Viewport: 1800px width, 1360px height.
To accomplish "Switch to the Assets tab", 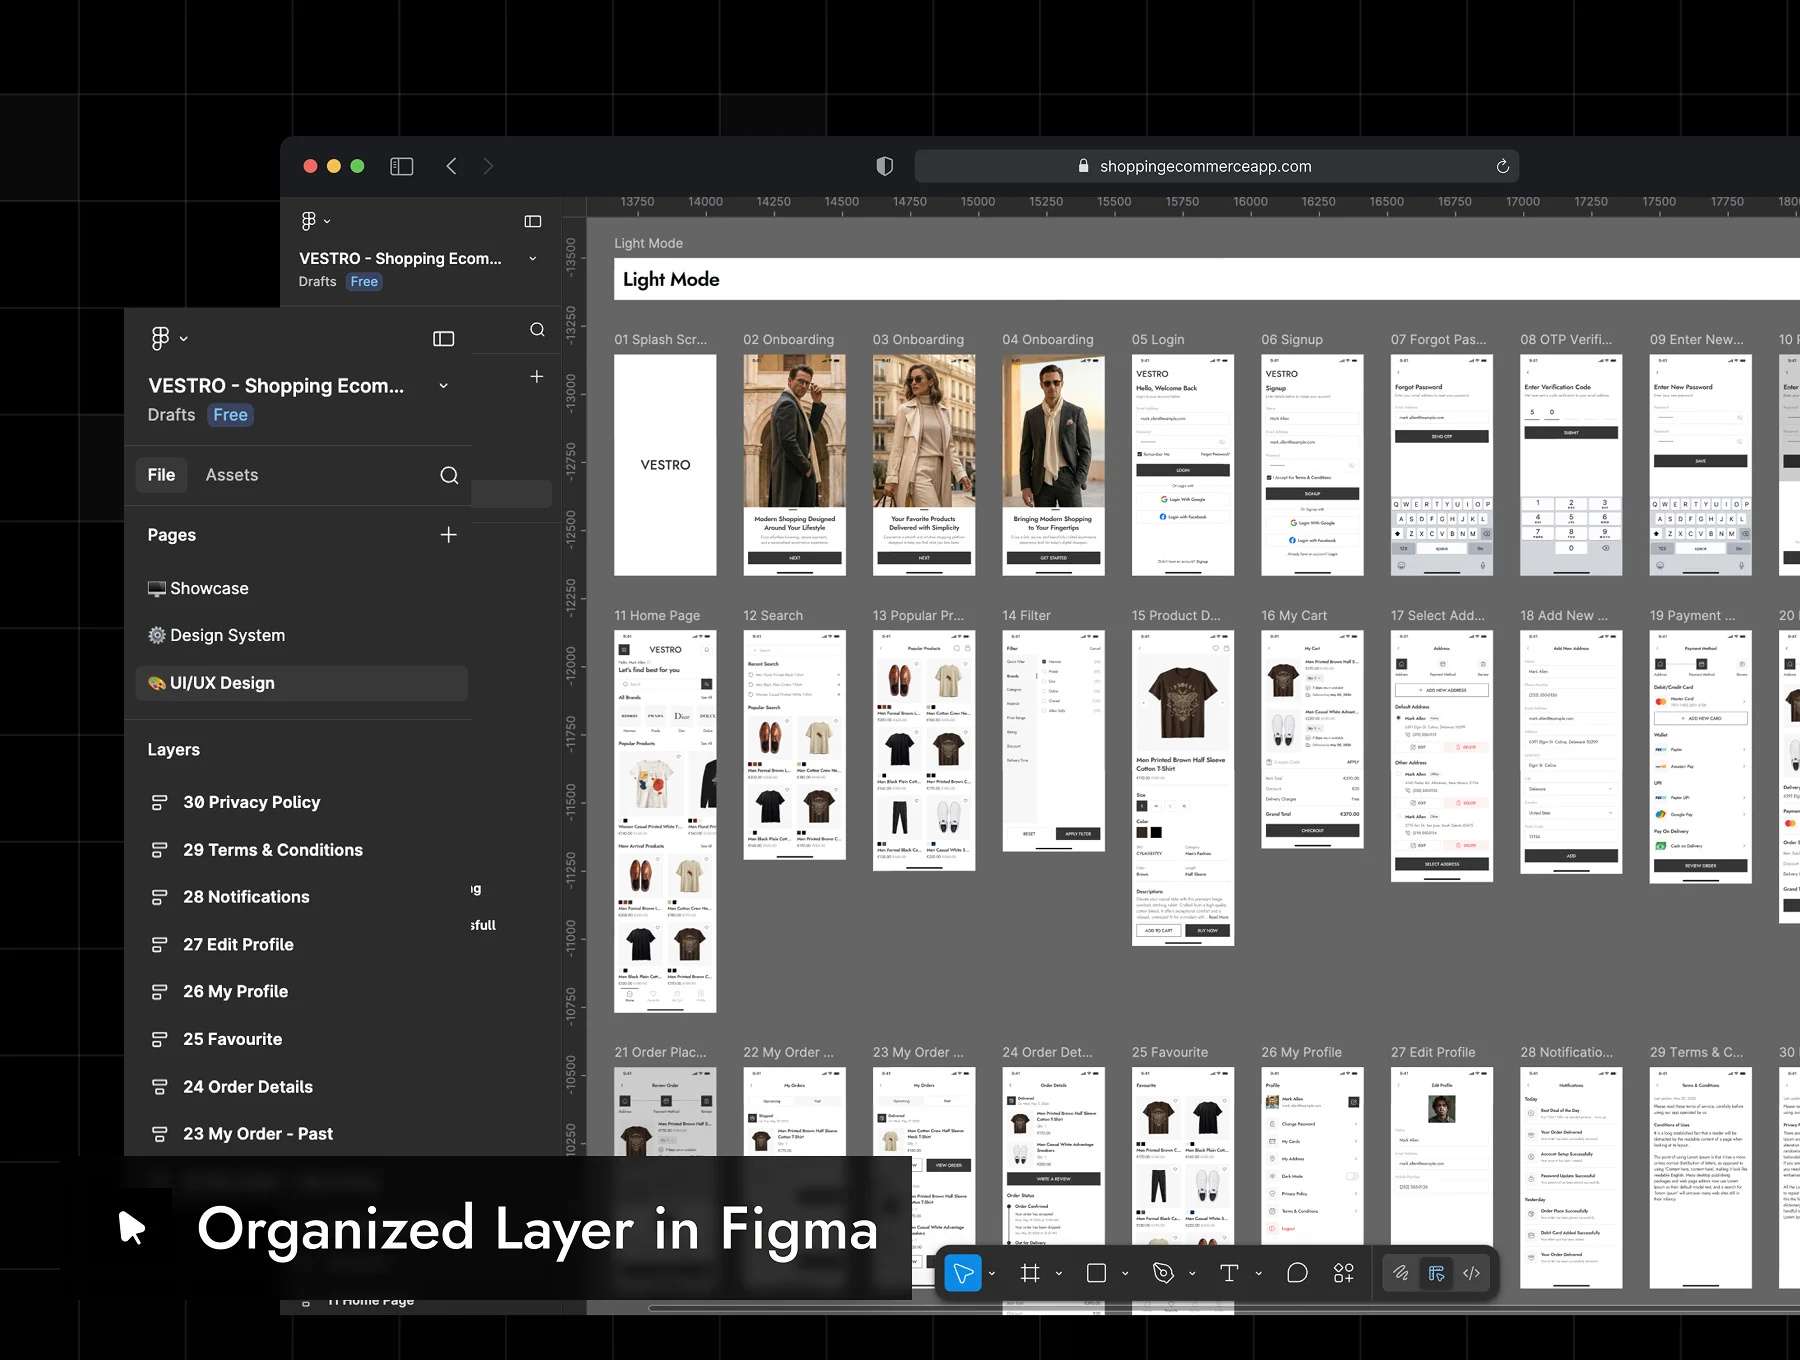I will 232,475.
